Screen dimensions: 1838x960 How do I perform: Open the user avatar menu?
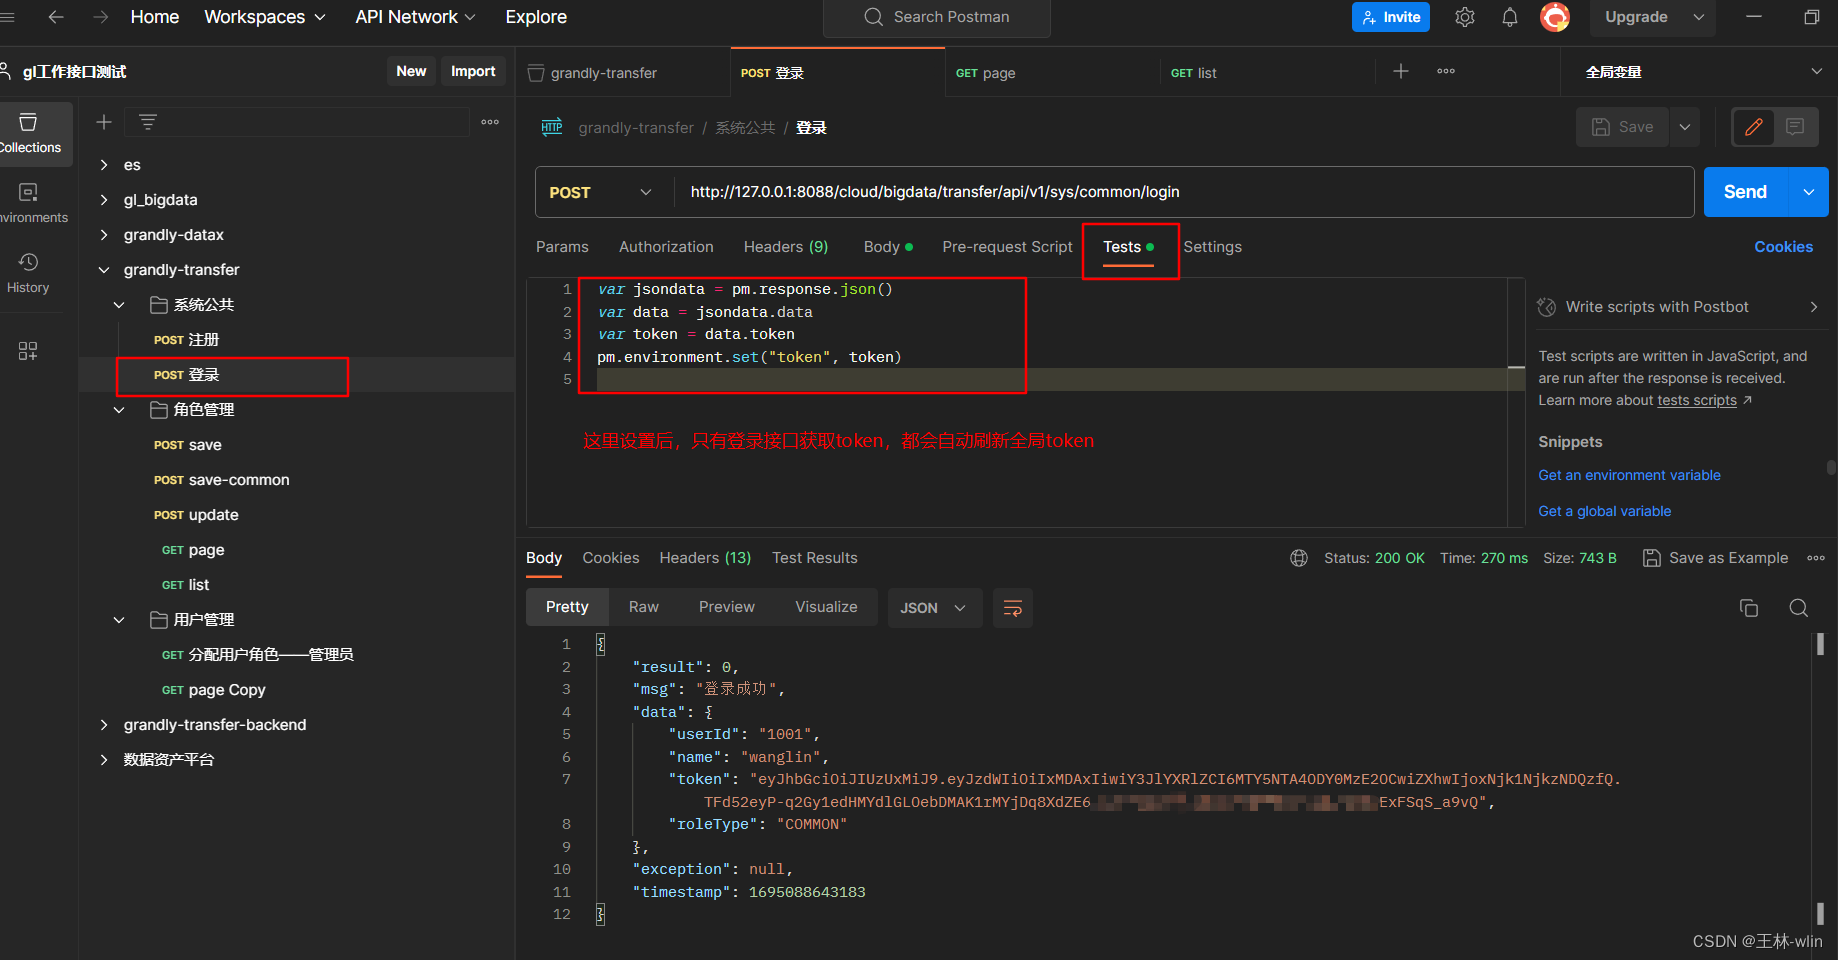click(1555, 17)
